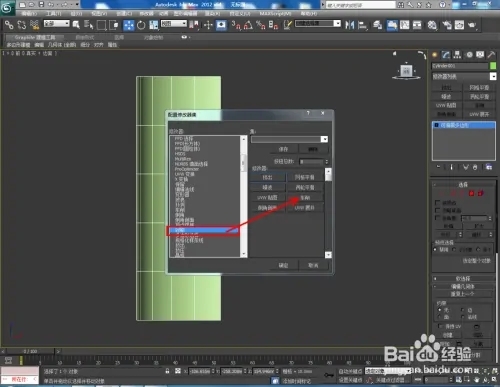Select the first preview selection radio button

435,249
